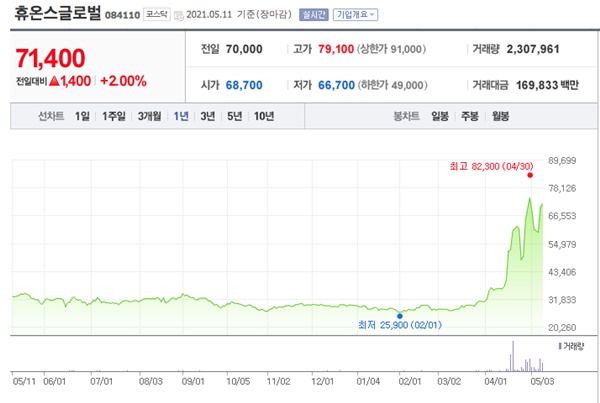The height and width of the screenshot is (403, 600).
Task: Select the 1일 line chart period
Action: (x=82, y=116)
